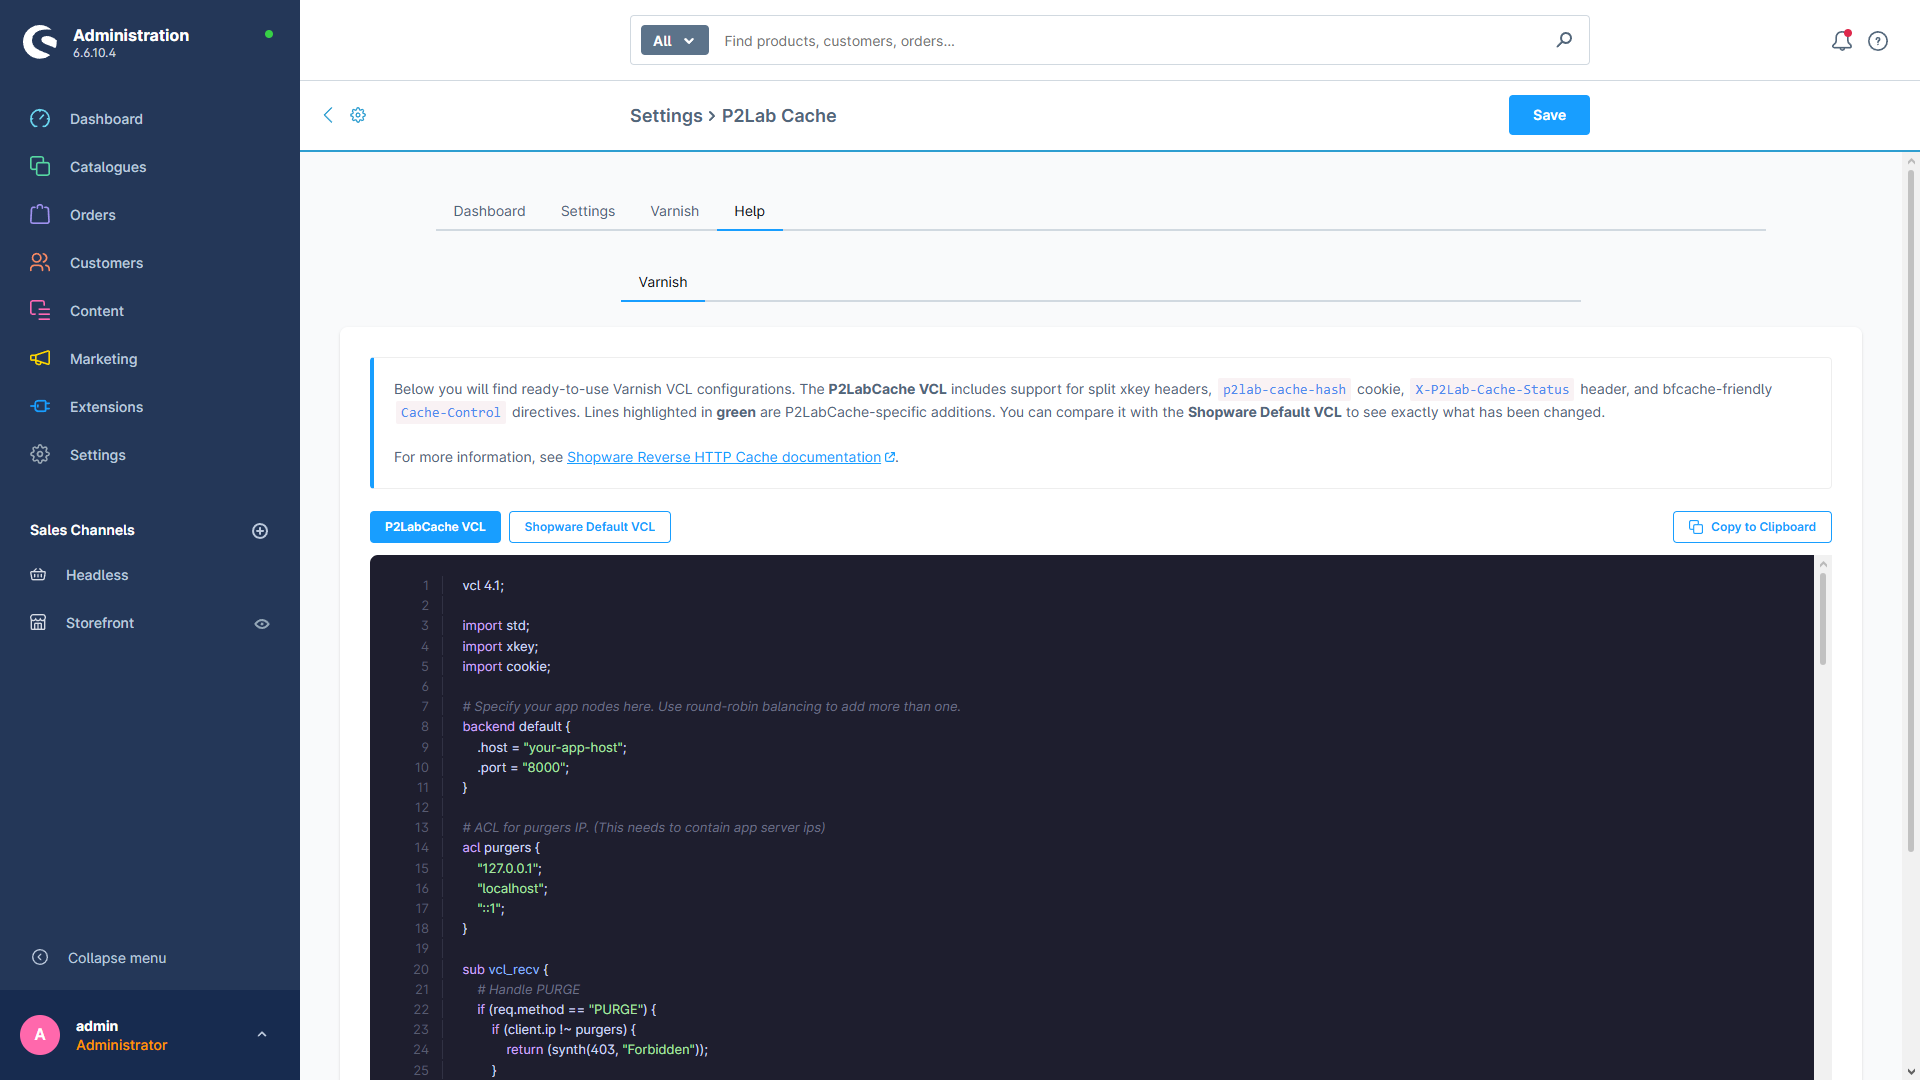The image size is (1920, 1080).
Task: Open the notifications bell
Action: click(1842, 41)
